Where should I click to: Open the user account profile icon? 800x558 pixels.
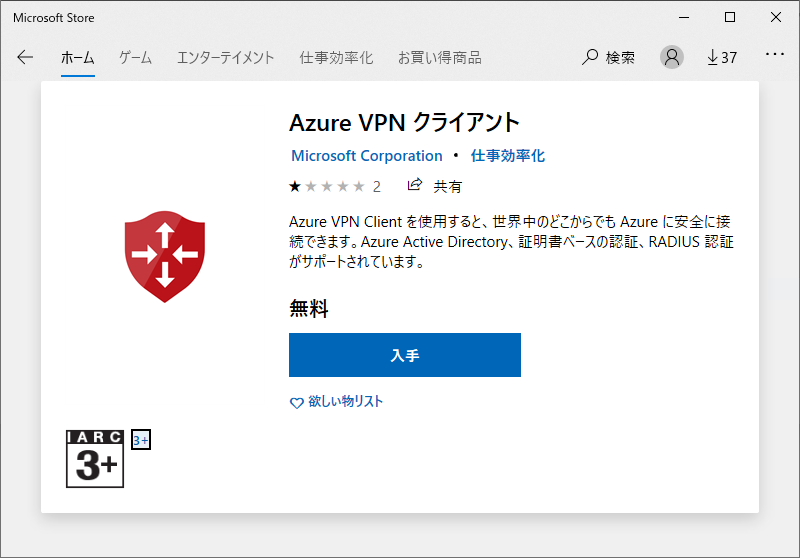pos(672,57)
